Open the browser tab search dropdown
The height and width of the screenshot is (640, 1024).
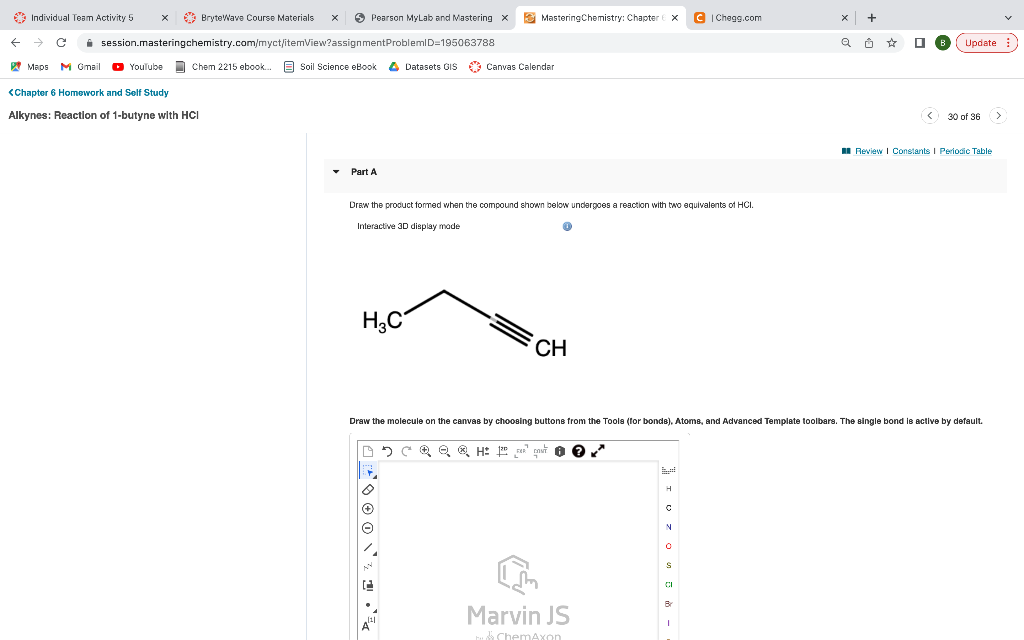coord(1010,17)
